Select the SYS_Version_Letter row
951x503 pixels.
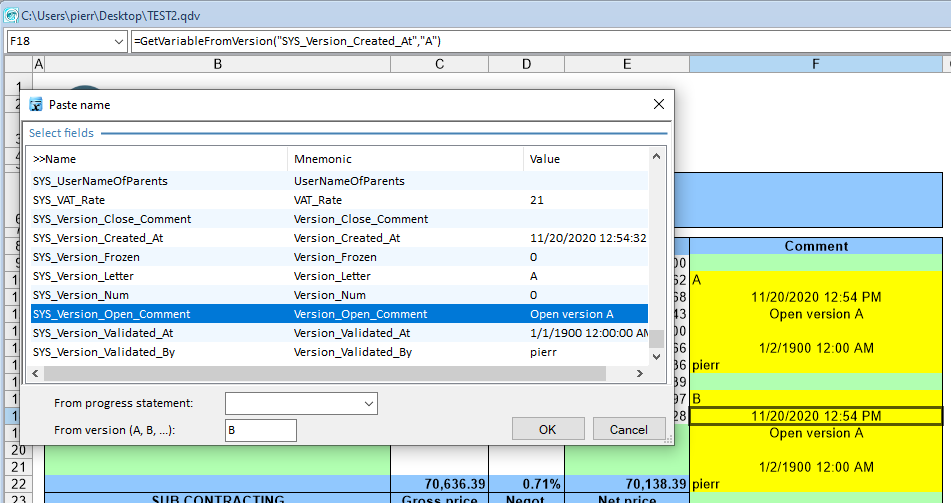(83, 276)
